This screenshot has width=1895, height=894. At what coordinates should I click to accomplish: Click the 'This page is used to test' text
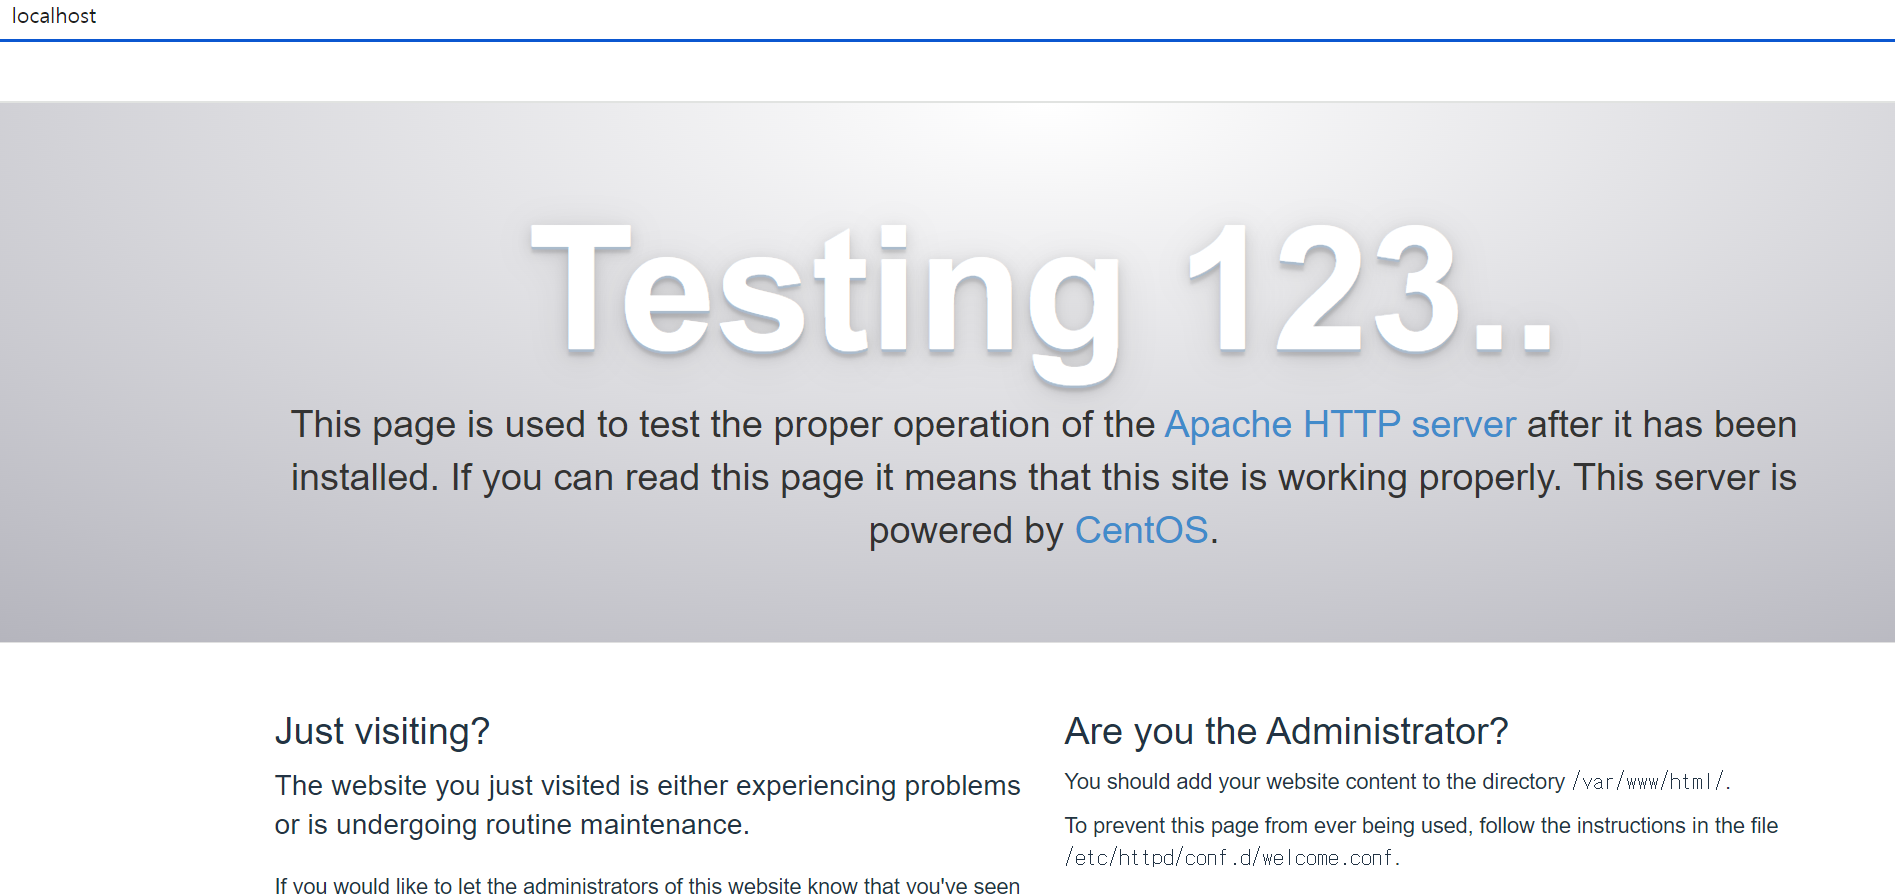(1044, 478)
